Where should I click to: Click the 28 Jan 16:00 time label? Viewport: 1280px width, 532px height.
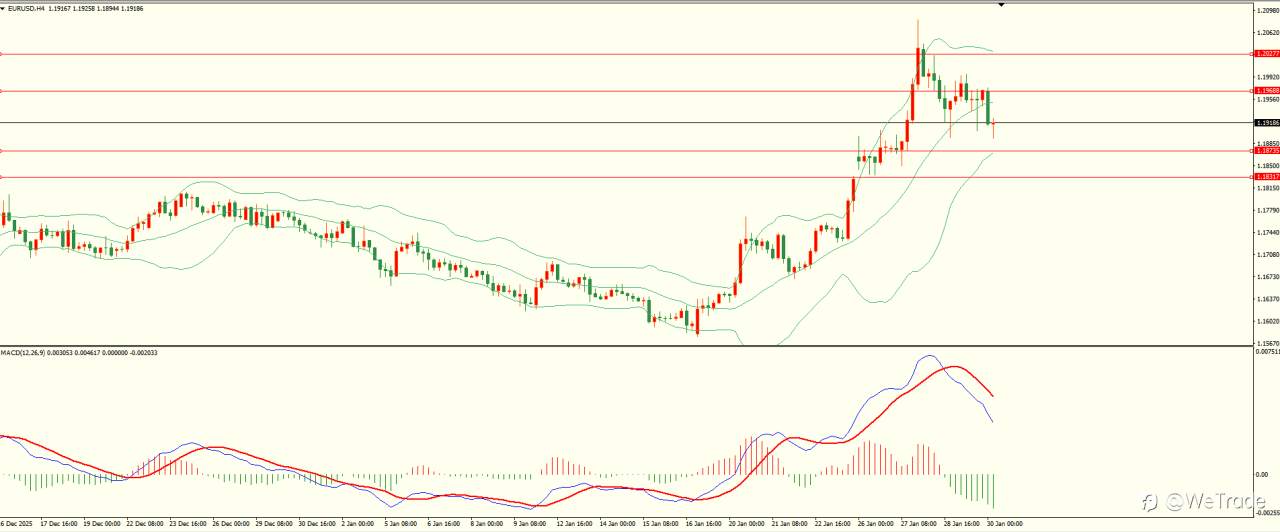(x=962, y=523)
